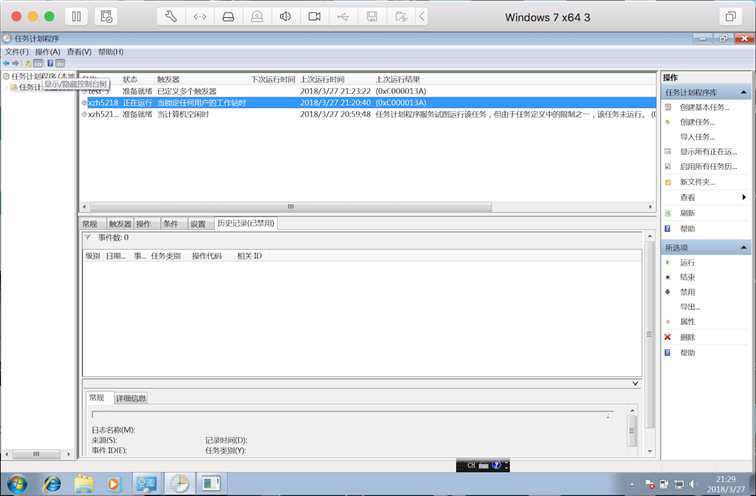Click the network arrows icon in the VM toolbar
Screen dimensions: 756x496
[200, 17]
